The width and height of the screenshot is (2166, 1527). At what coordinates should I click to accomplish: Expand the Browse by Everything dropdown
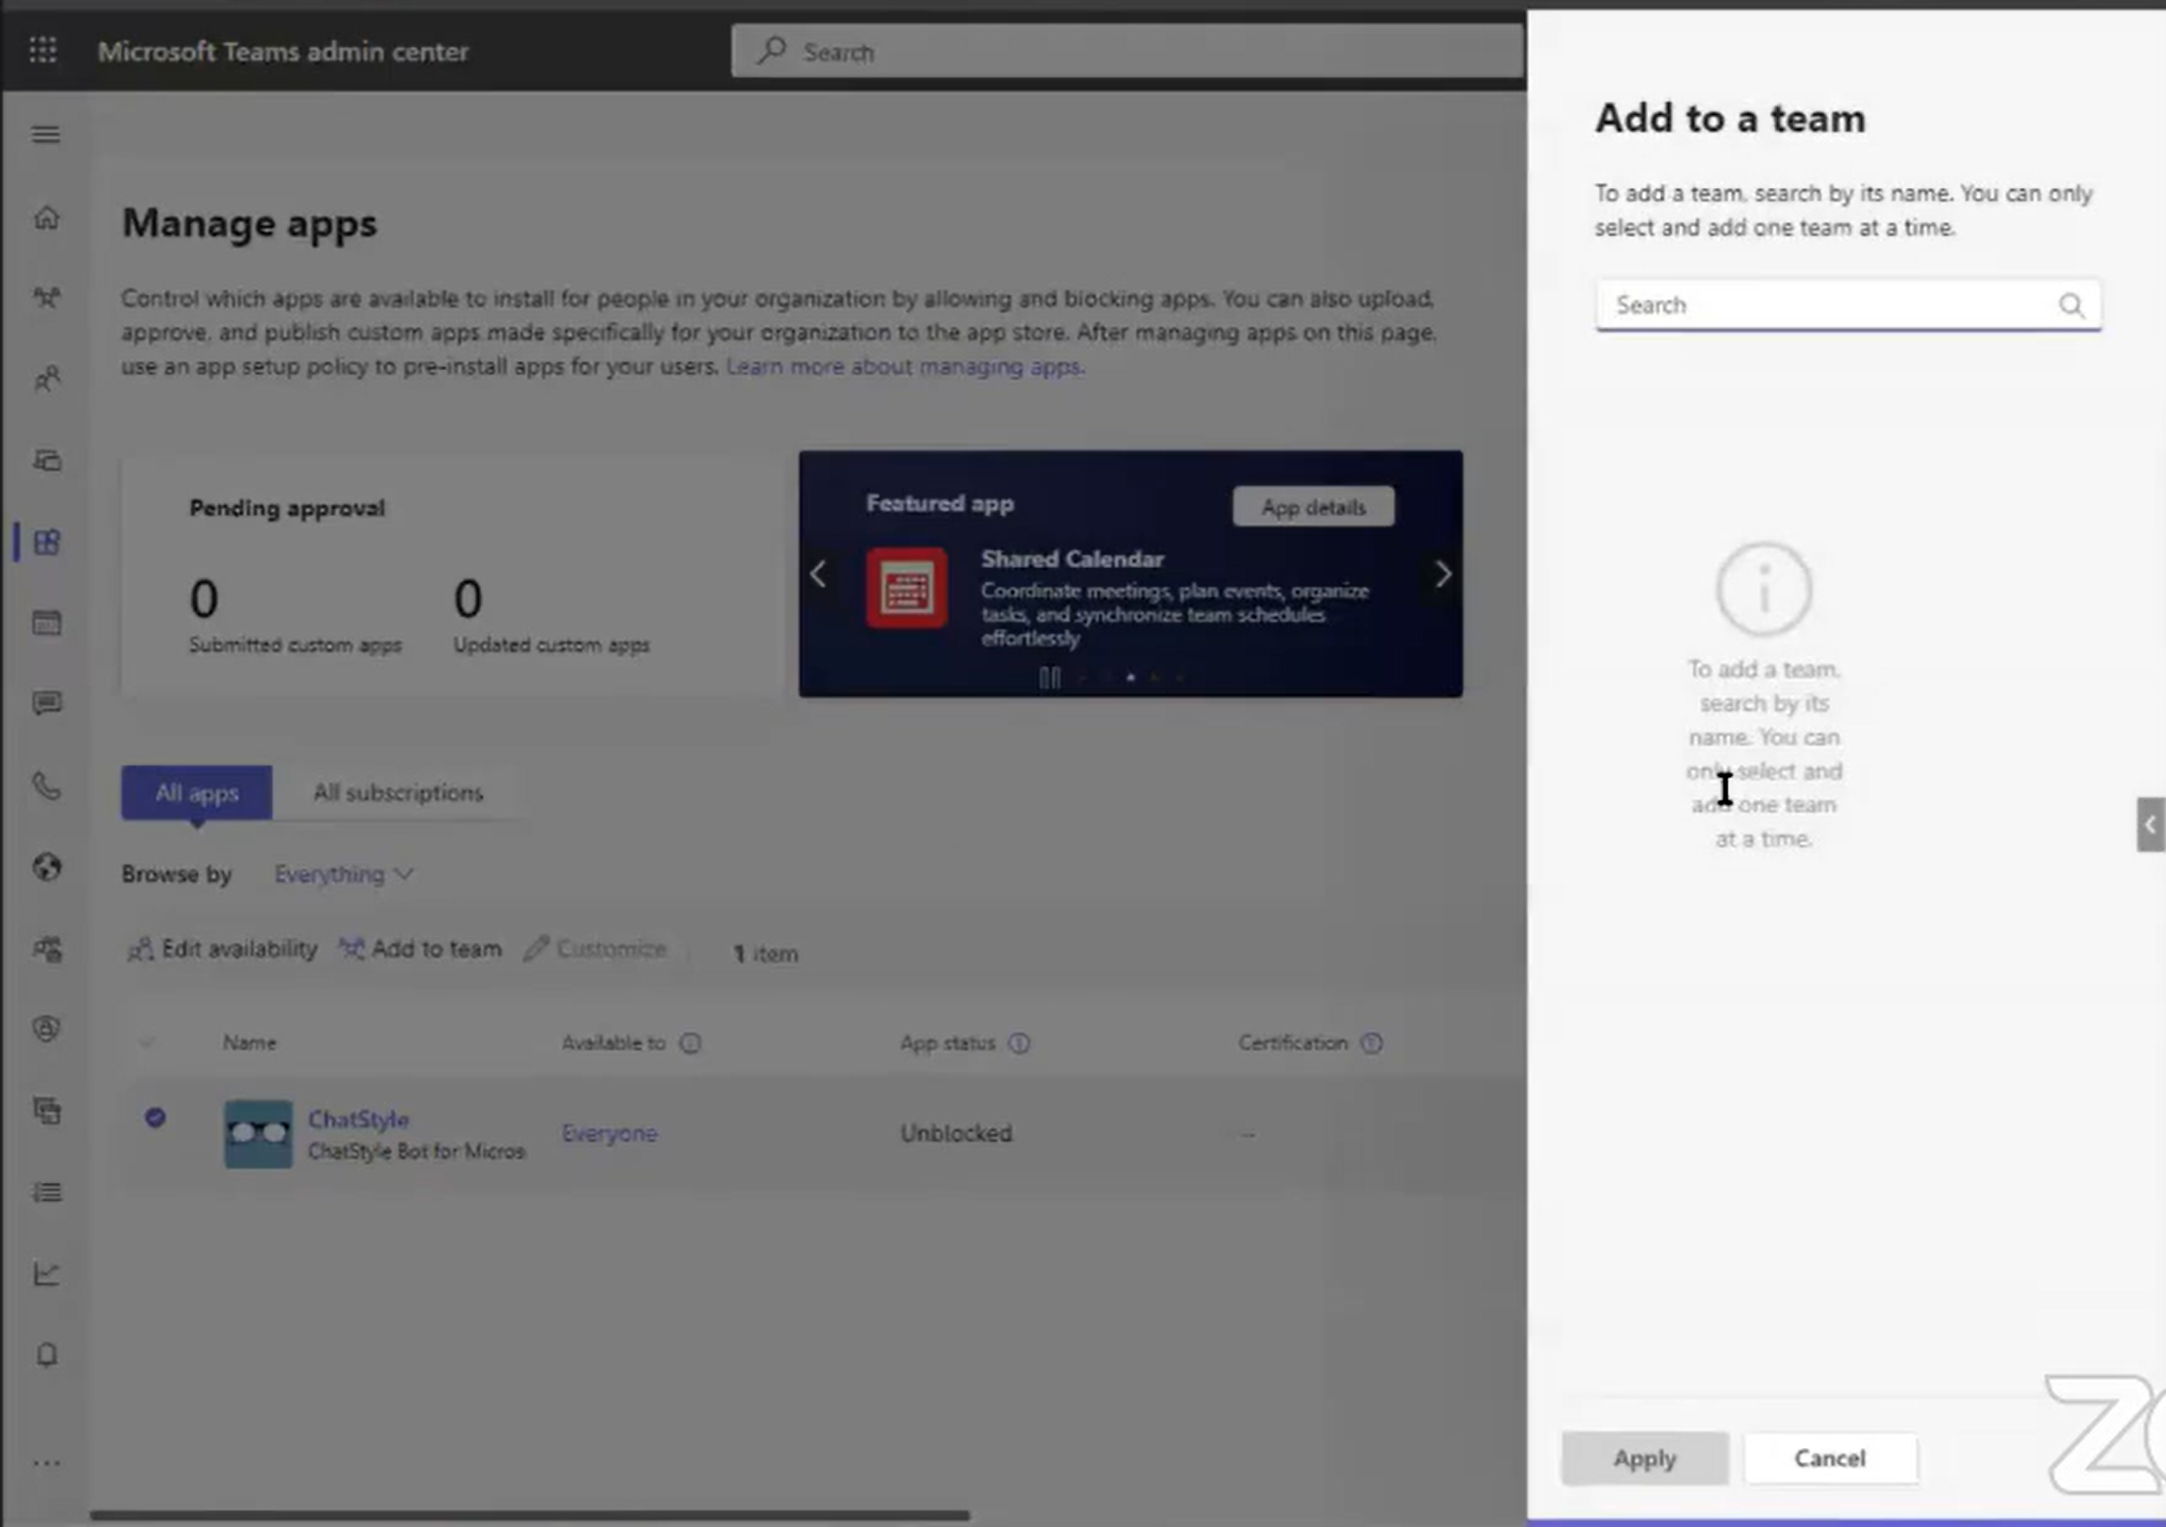coord(343,874)
